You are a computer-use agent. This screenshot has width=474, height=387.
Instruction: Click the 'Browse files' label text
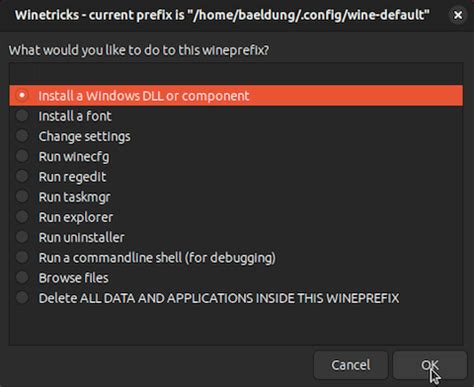(73, 278)
